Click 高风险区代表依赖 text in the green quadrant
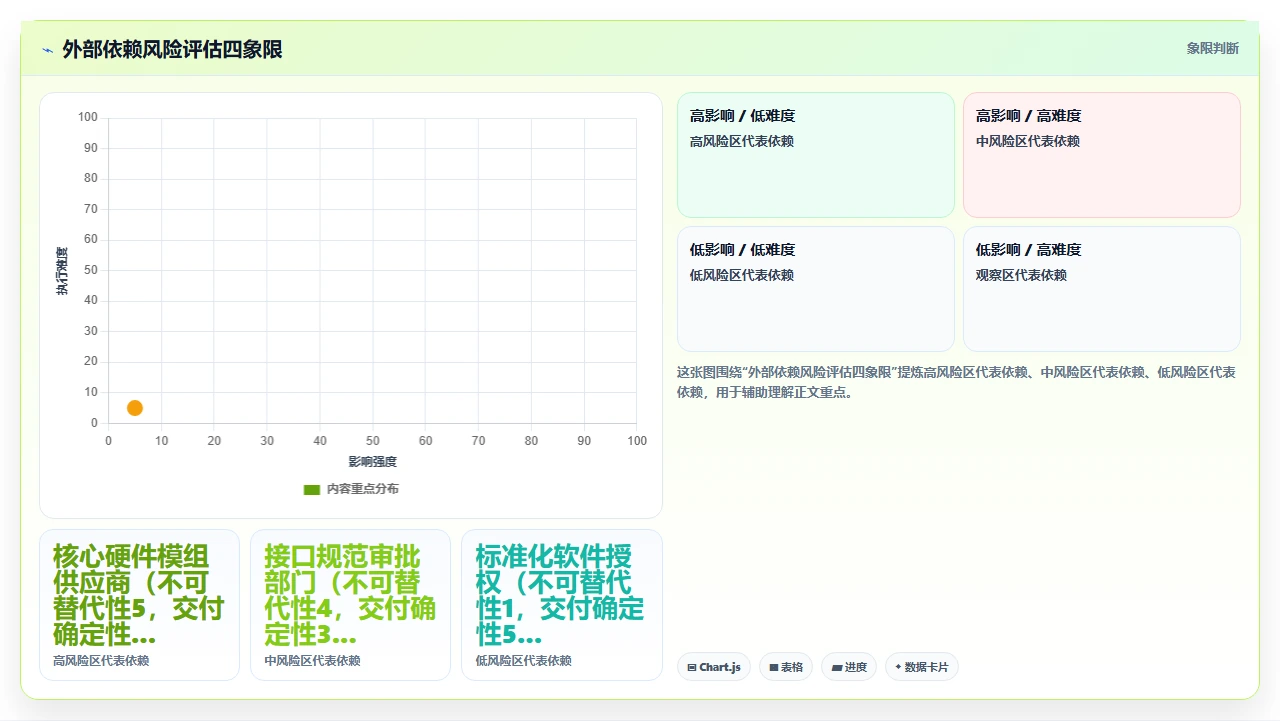The width and height of the screenshot is (1280, 721). click(742, 141)
